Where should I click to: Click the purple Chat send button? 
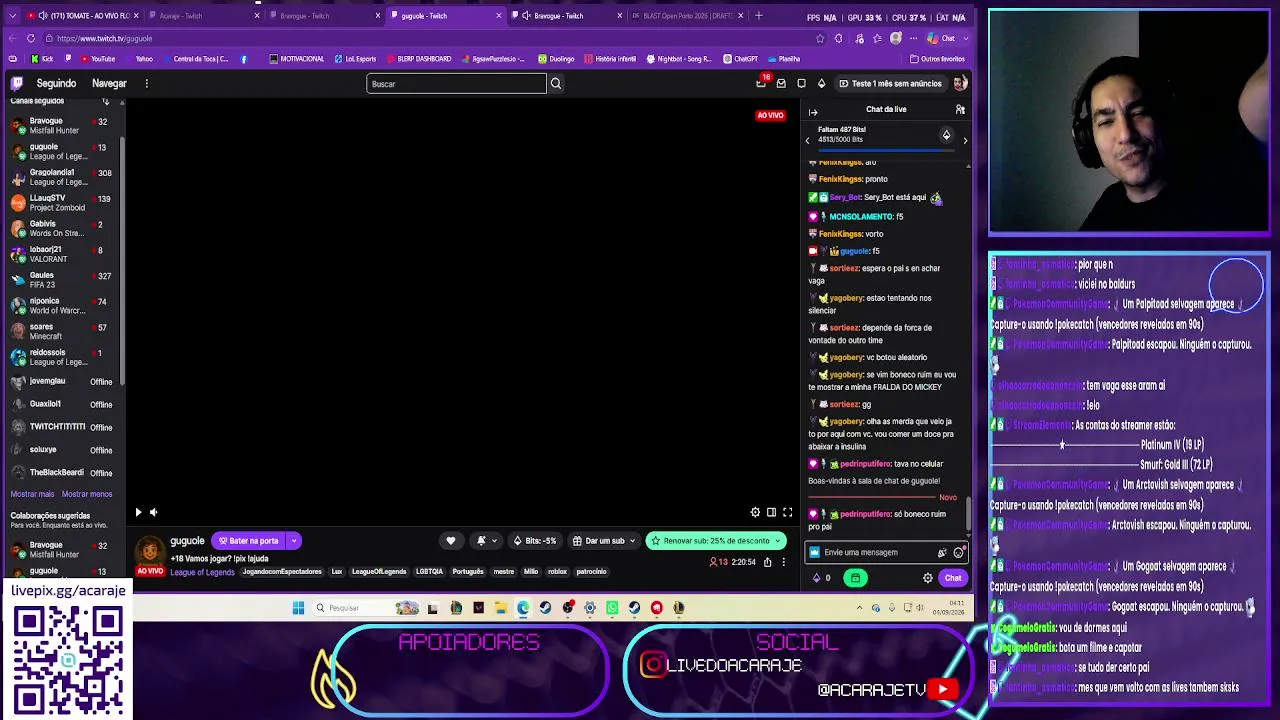click(x=953, y=577)
